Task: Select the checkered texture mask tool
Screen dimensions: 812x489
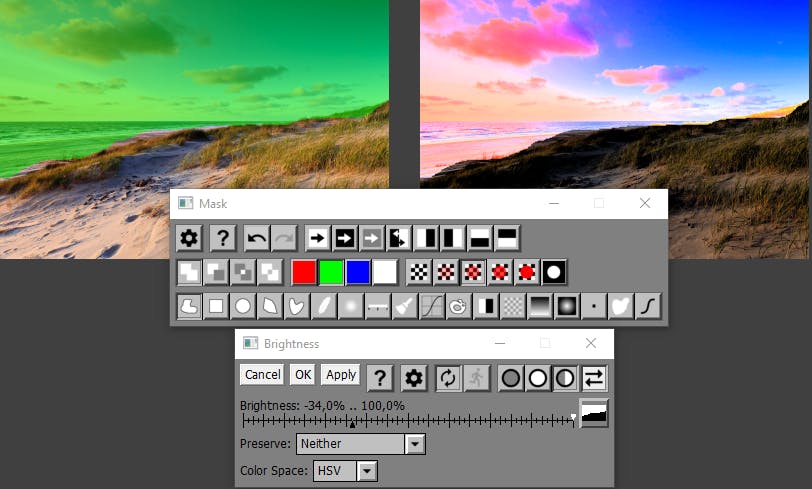Action: [x=513, y=306]
